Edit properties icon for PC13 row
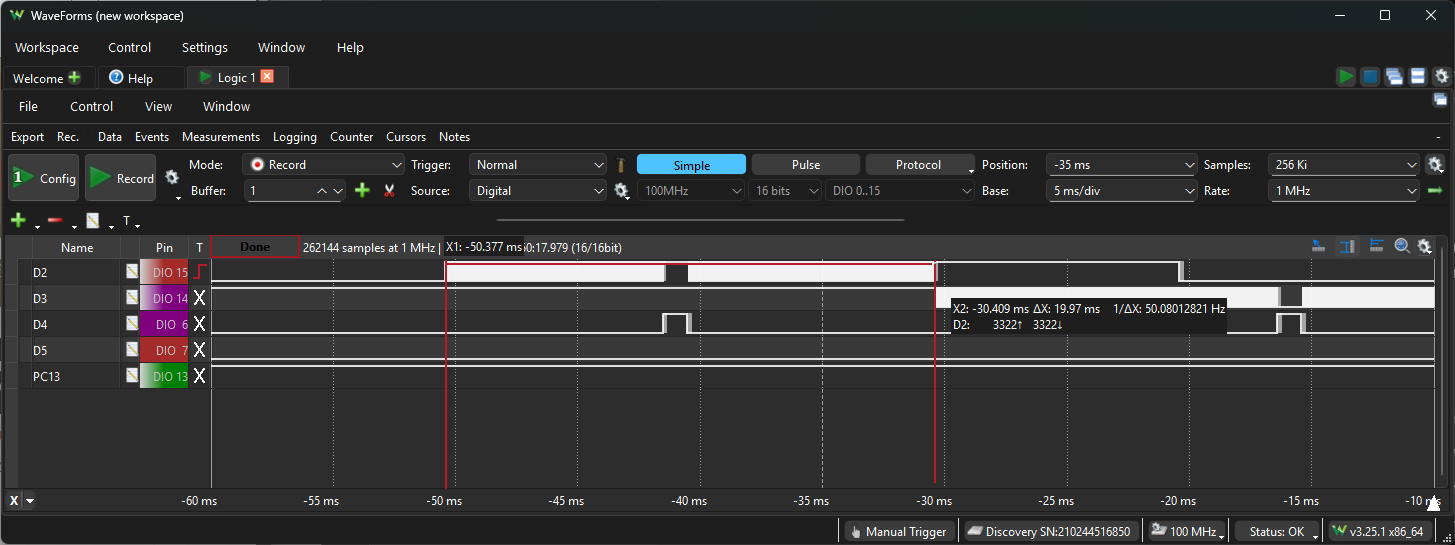The width and height of the screenshot is (1455, 545). click(x=131, y=376)
